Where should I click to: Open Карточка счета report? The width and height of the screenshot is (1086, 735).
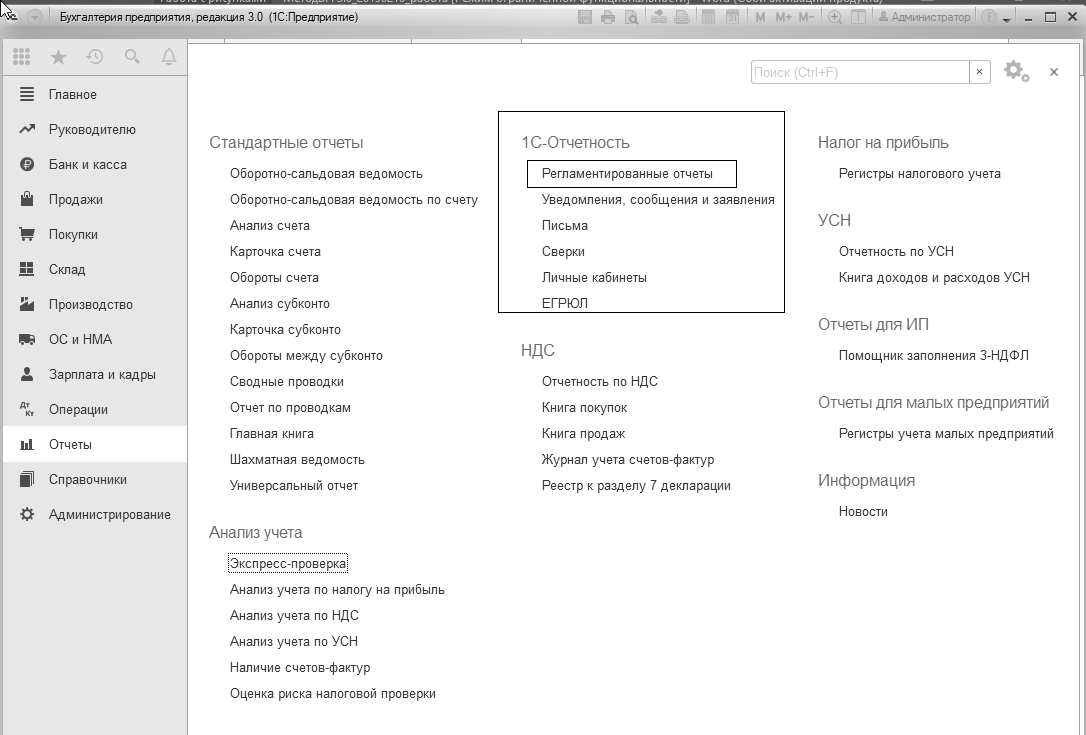click(276, 251)
